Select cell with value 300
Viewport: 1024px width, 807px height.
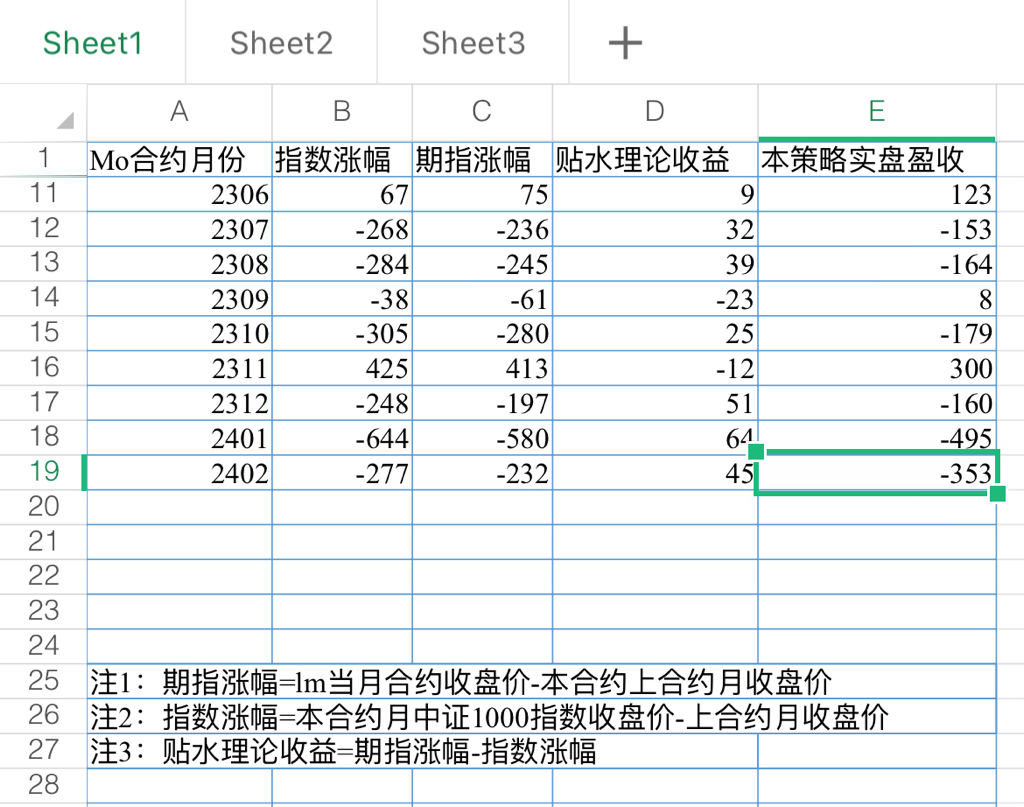point(877,368)
